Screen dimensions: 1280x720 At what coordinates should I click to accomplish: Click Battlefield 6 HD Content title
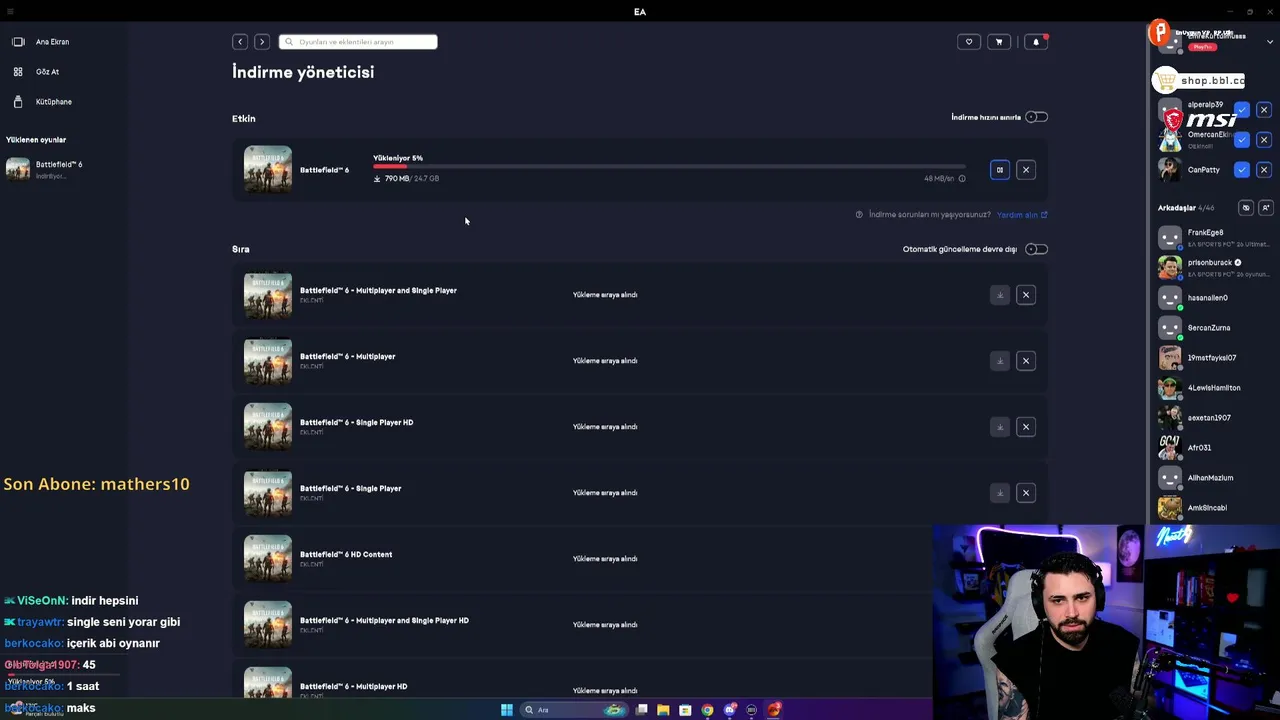346,554
